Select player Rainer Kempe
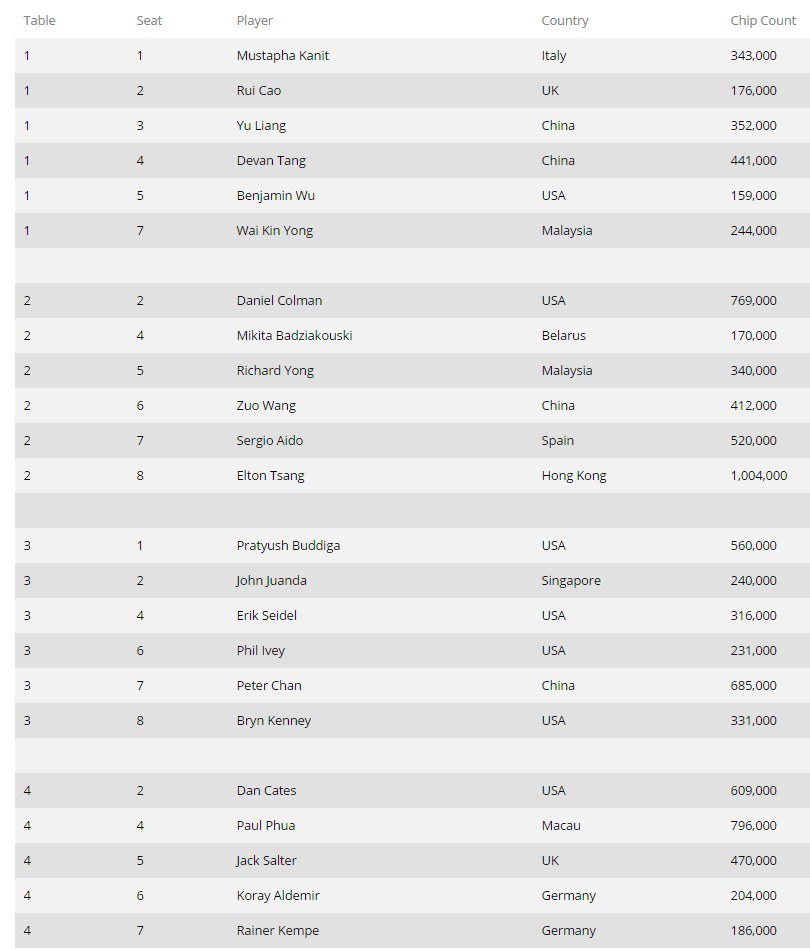Viewport: 810px width, 950px height. point(277,930)
